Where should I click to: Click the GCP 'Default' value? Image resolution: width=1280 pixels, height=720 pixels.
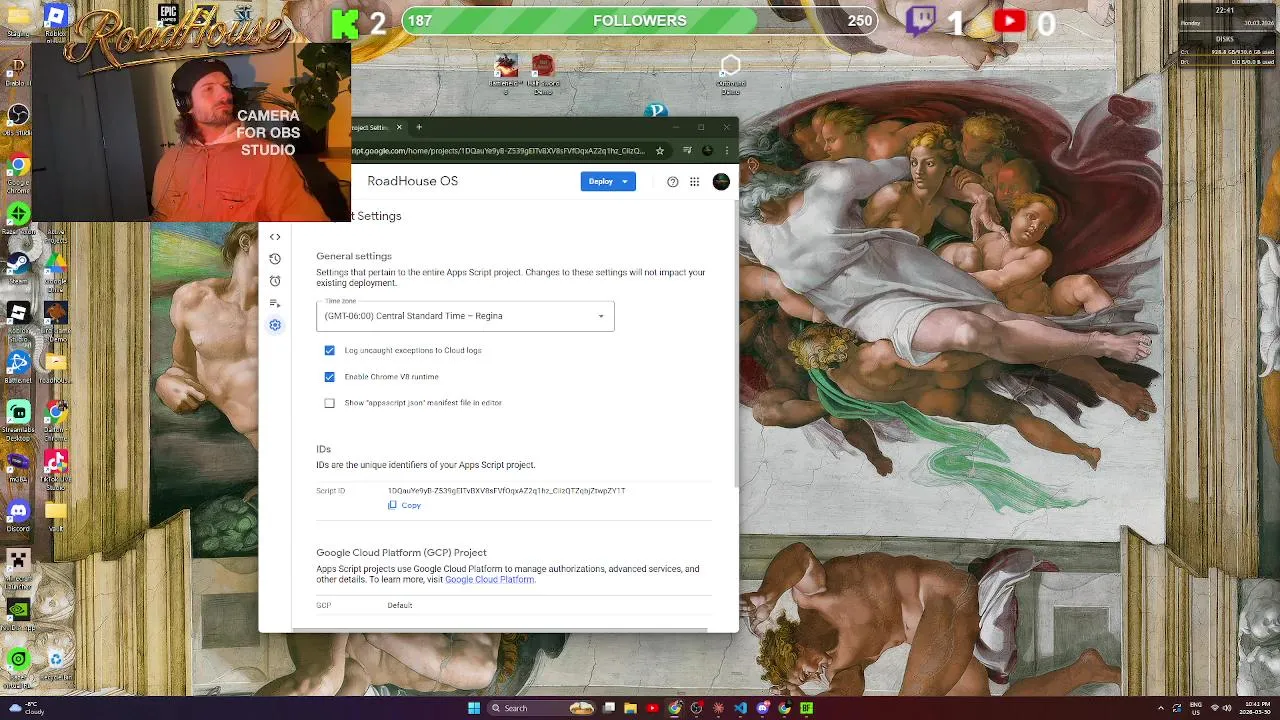(x=399, y=606)
